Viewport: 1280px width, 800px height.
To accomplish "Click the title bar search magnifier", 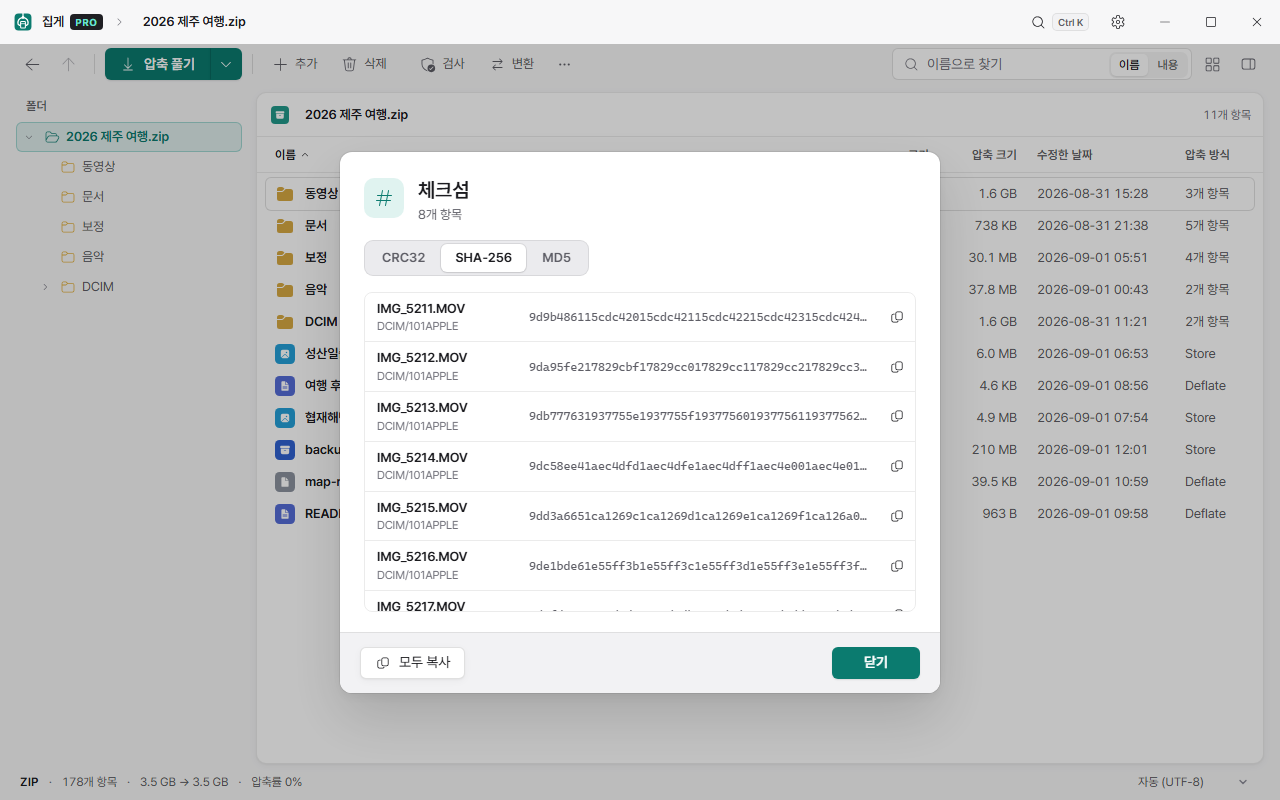I will (1038, 22).
